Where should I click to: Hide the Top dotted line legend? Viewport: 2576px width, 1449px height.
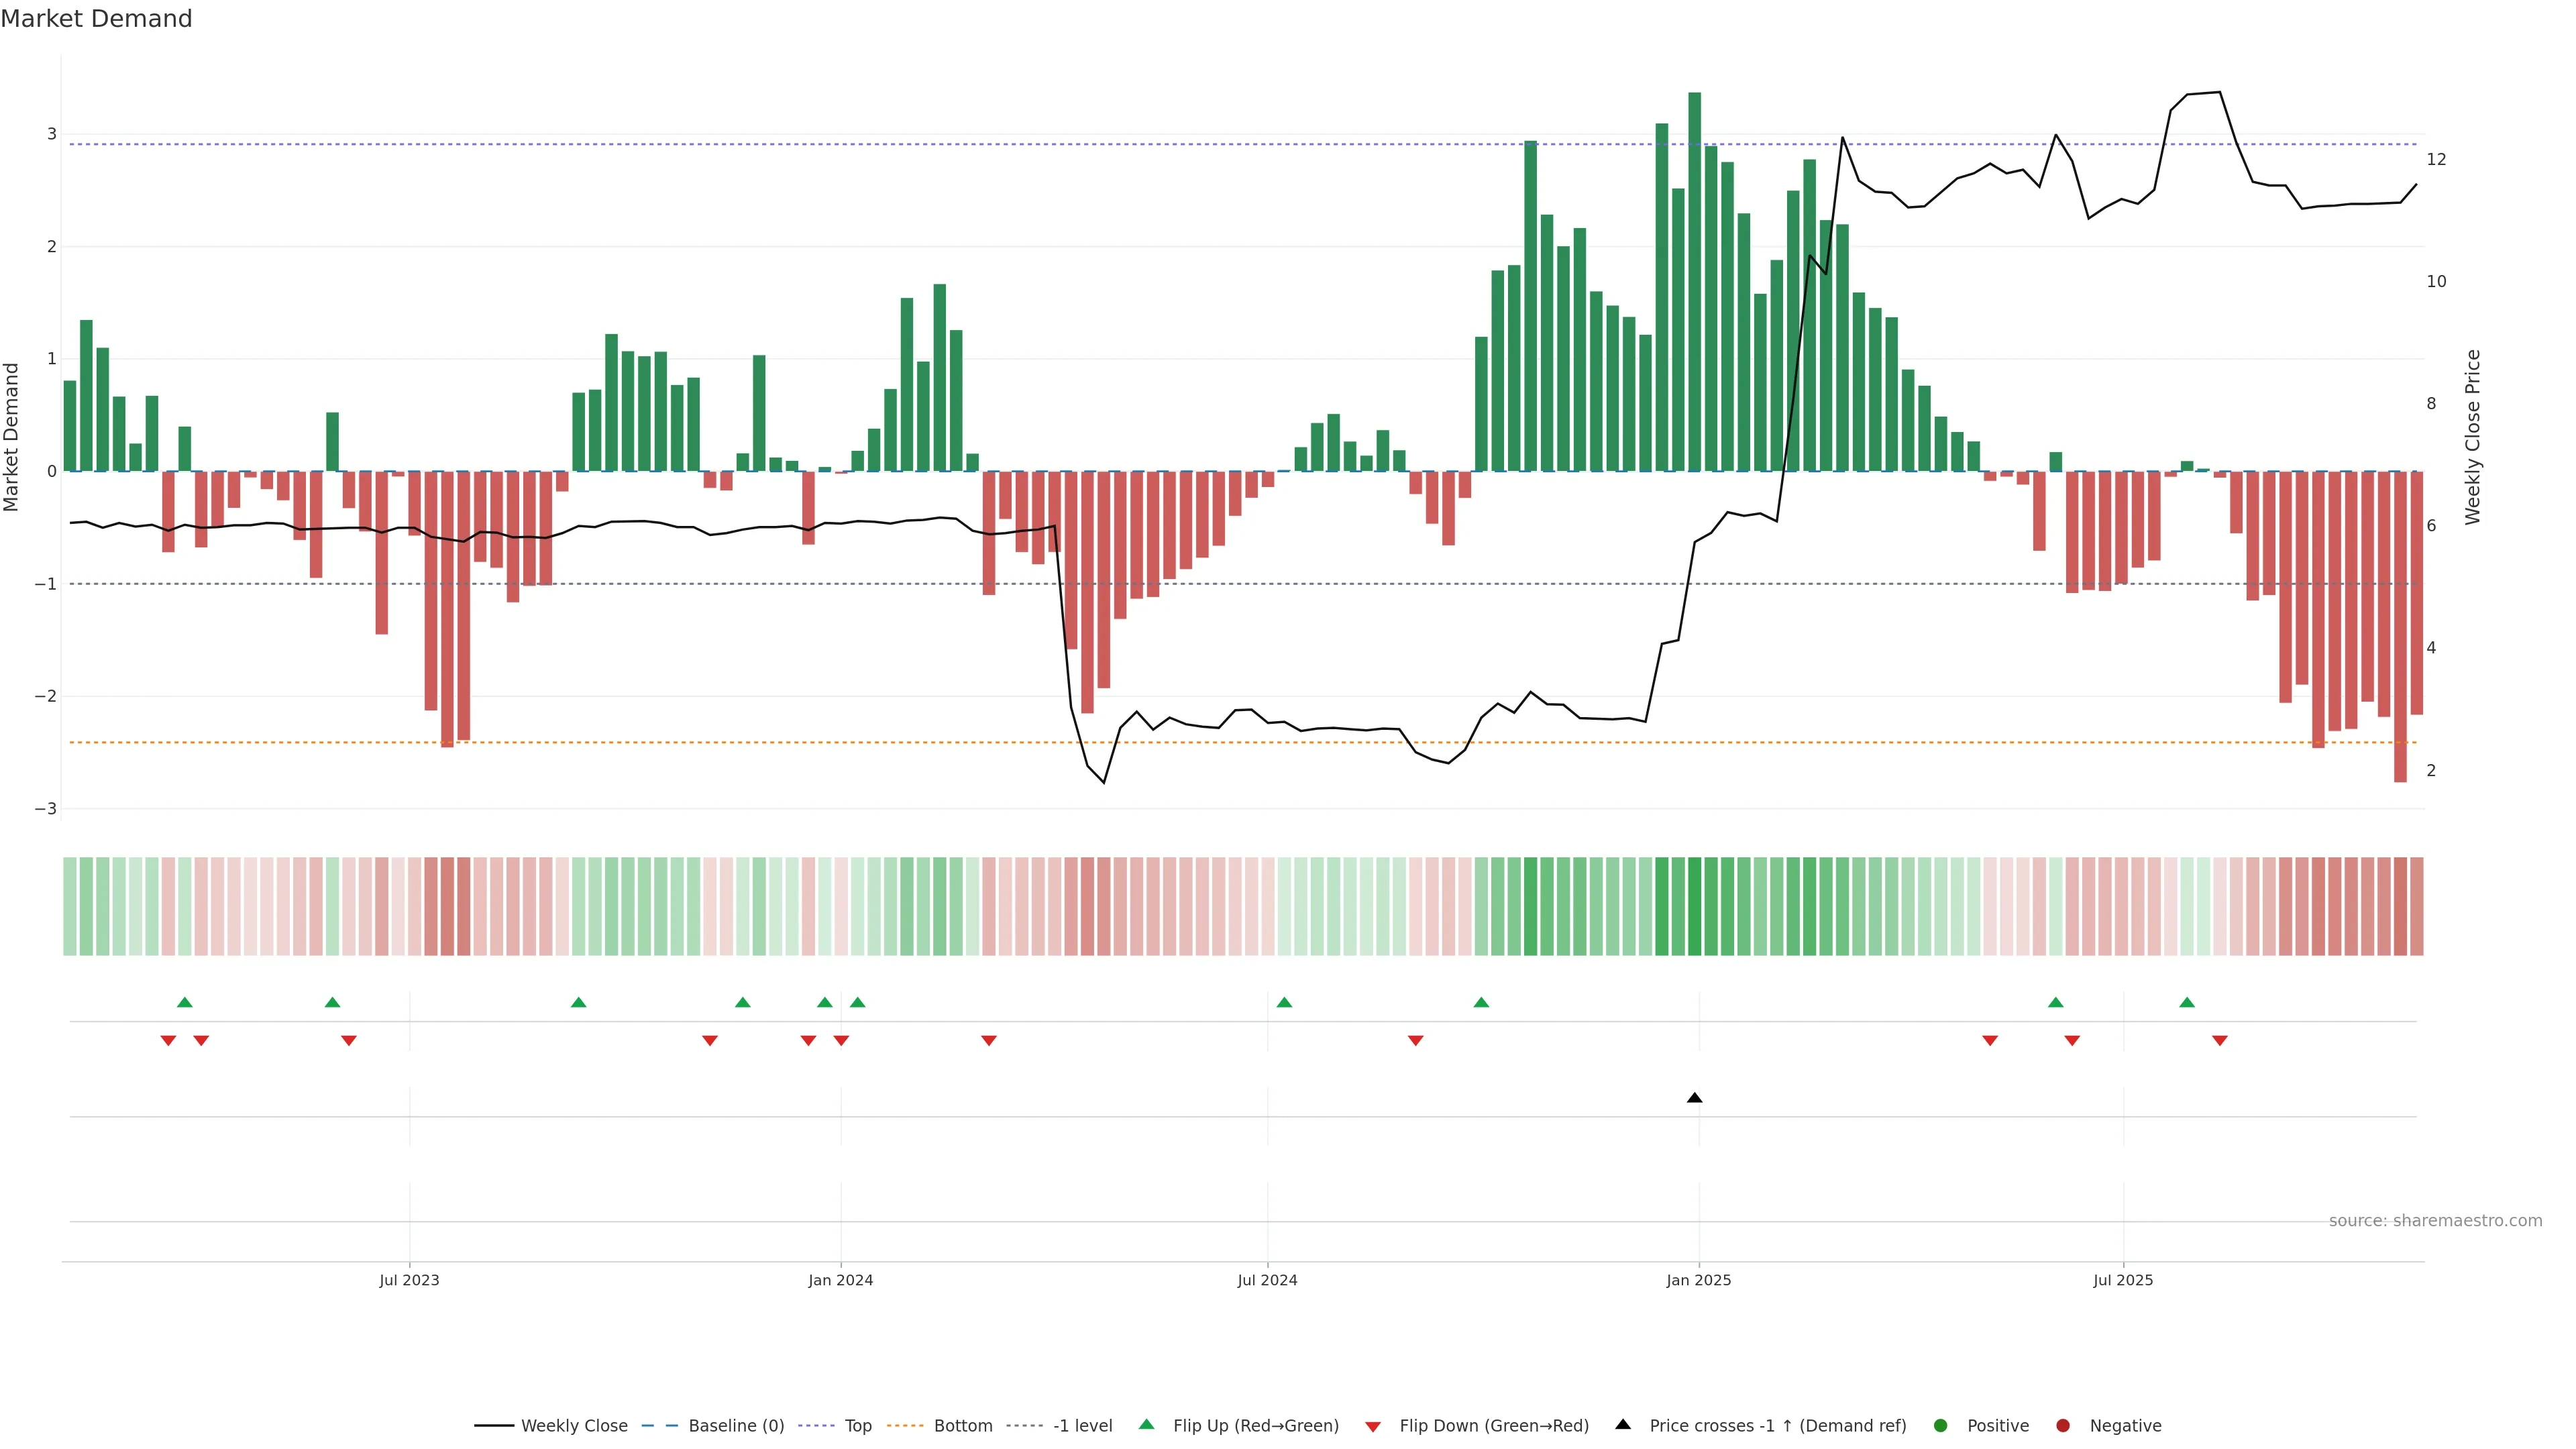[x=857, y=1426]
